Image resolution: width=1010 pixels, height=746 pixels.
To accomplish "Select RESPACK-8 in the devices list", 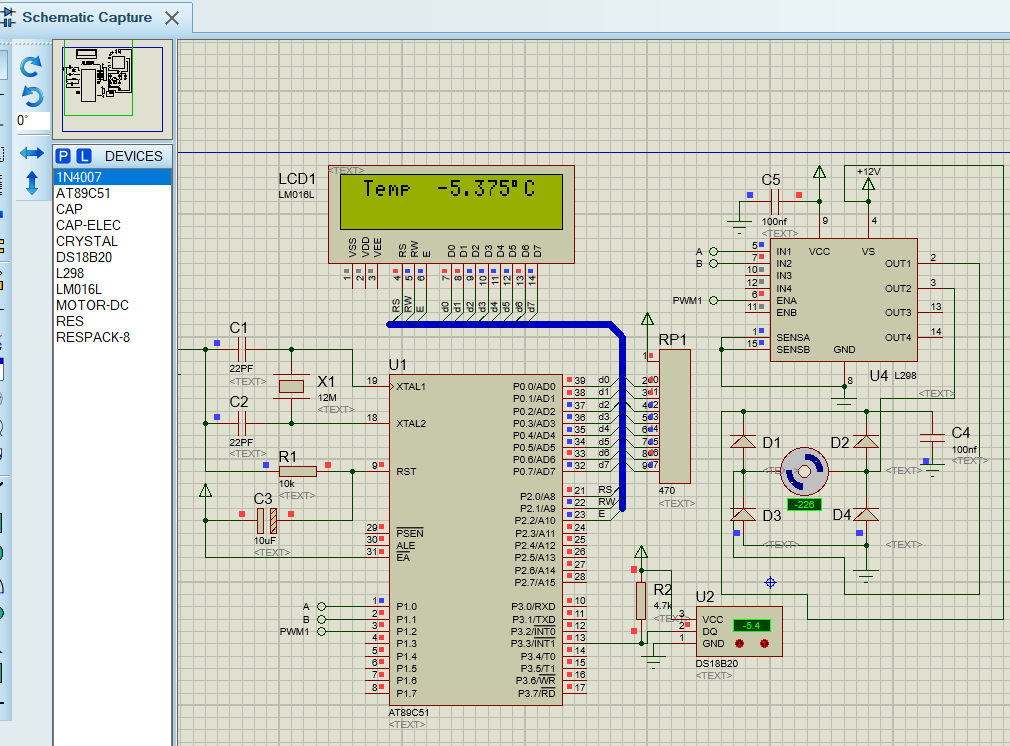I will [92, 337].
